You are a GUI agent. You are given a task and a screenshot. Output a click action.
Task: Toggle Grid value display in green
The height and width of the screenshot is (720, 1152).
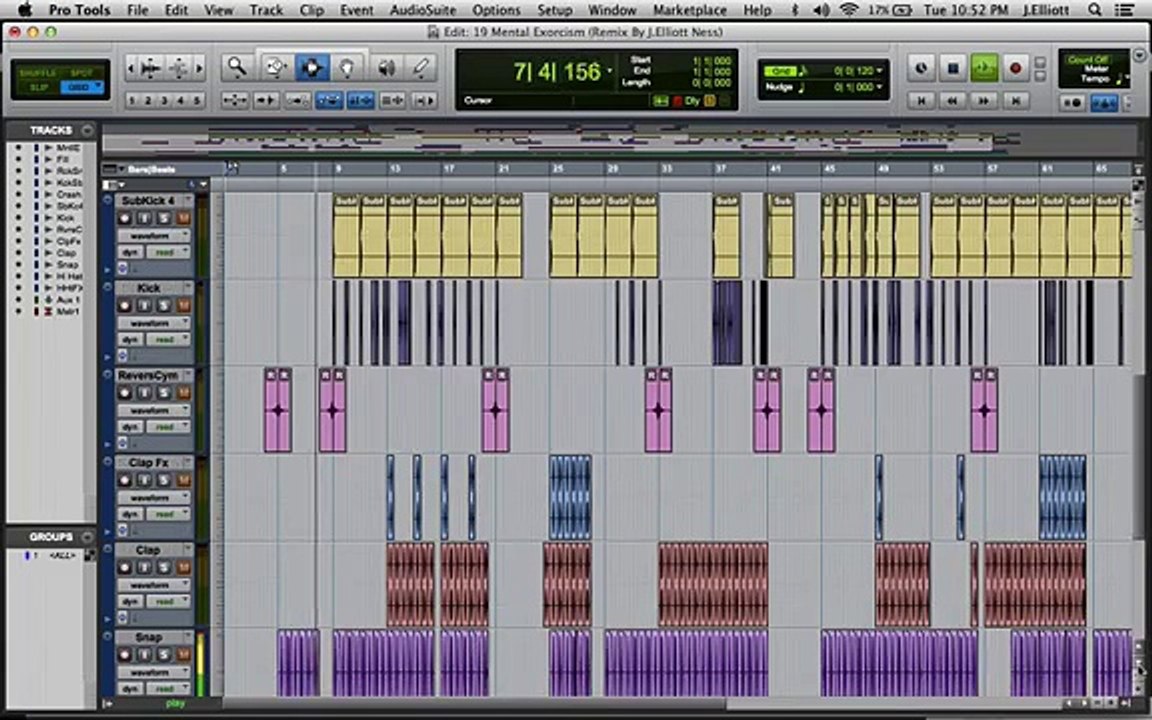coord(780,71)
